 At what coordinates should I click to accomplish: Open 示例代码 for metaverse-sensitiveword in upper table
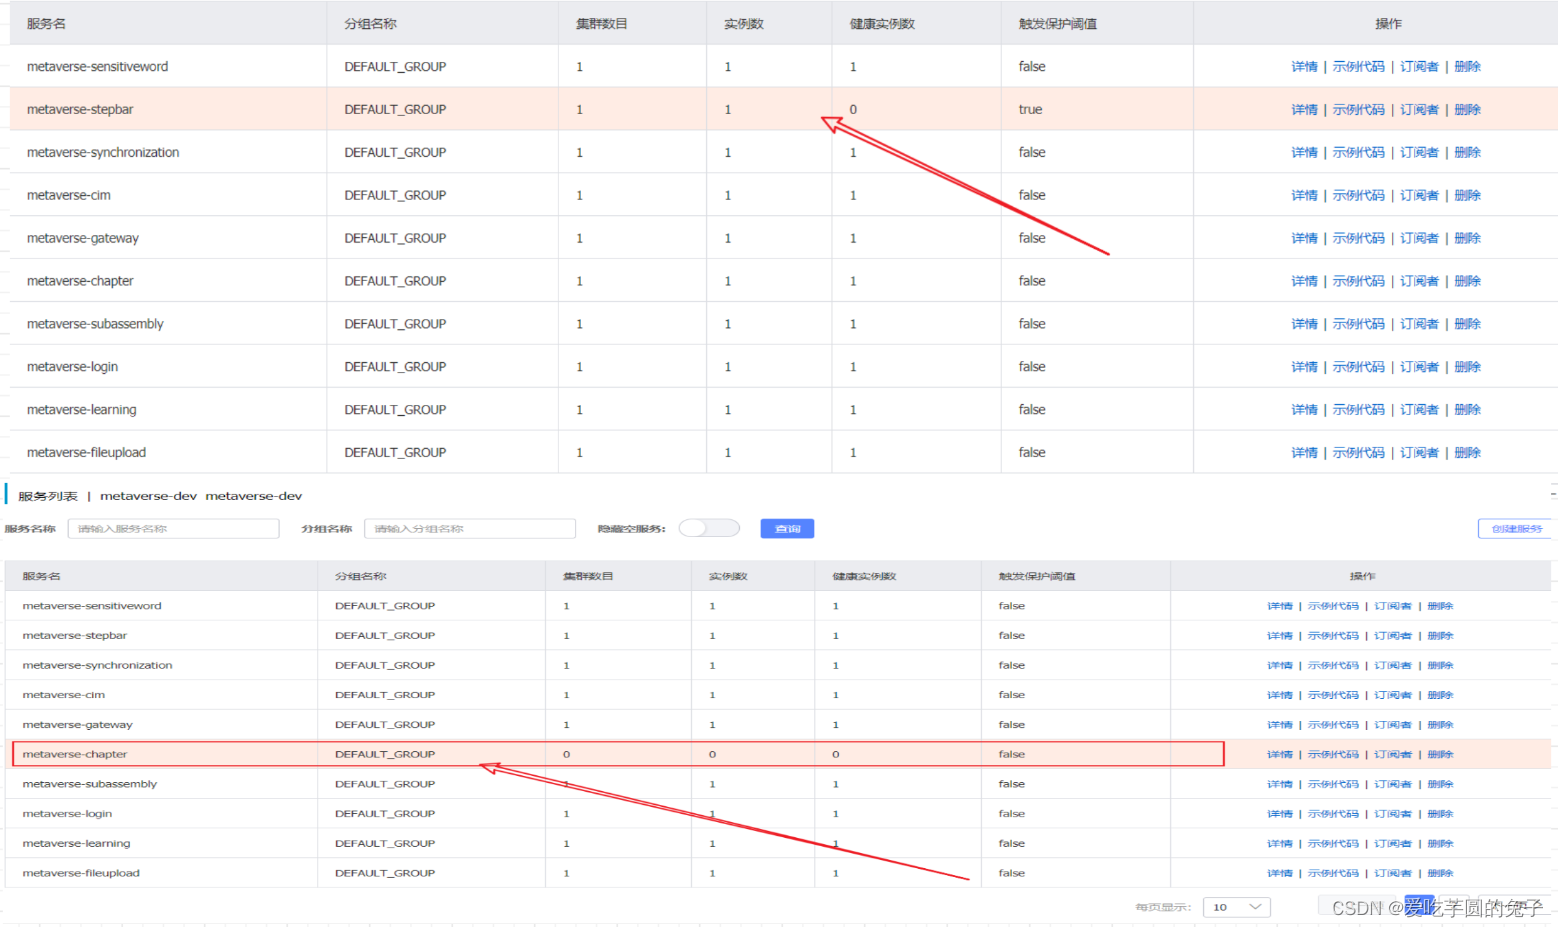tap(1358, 66)
